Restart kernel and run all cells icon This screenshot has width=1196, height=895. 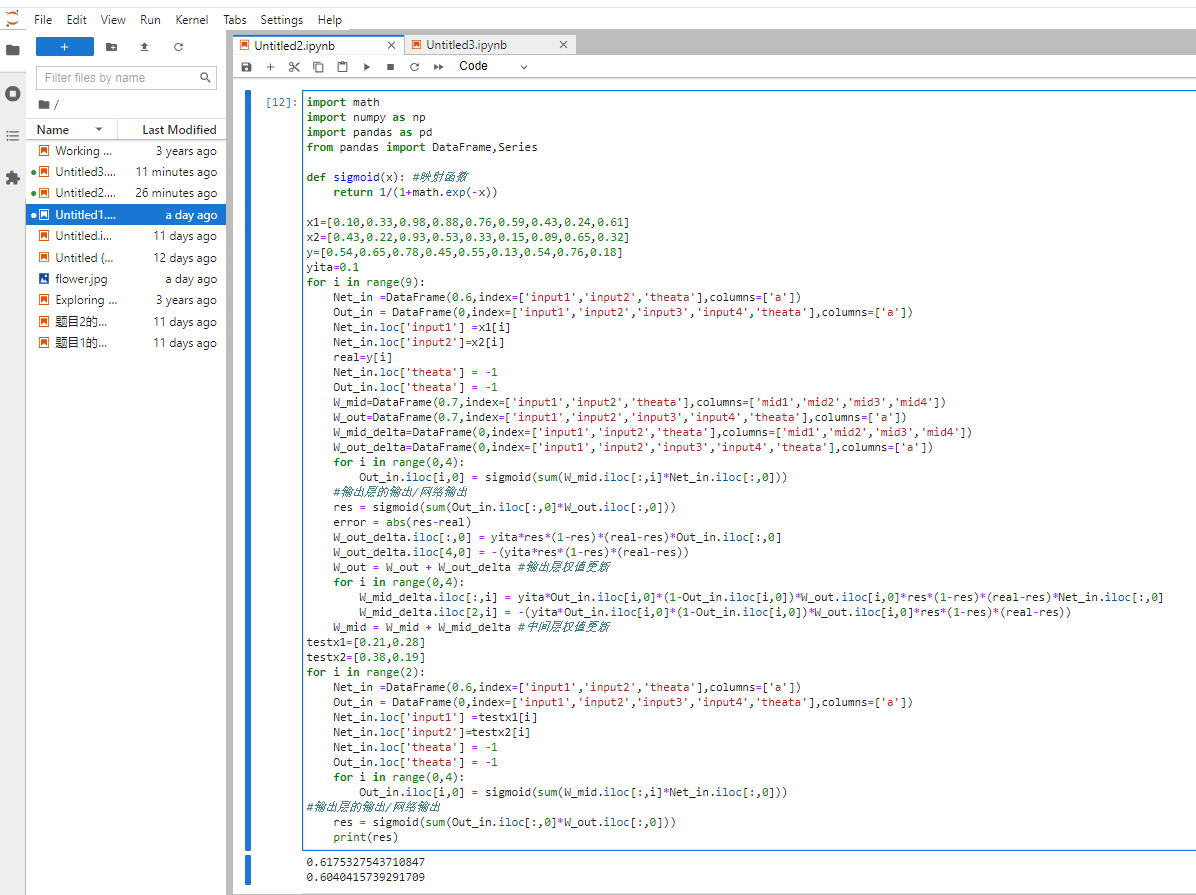click(x=438, y=67)
